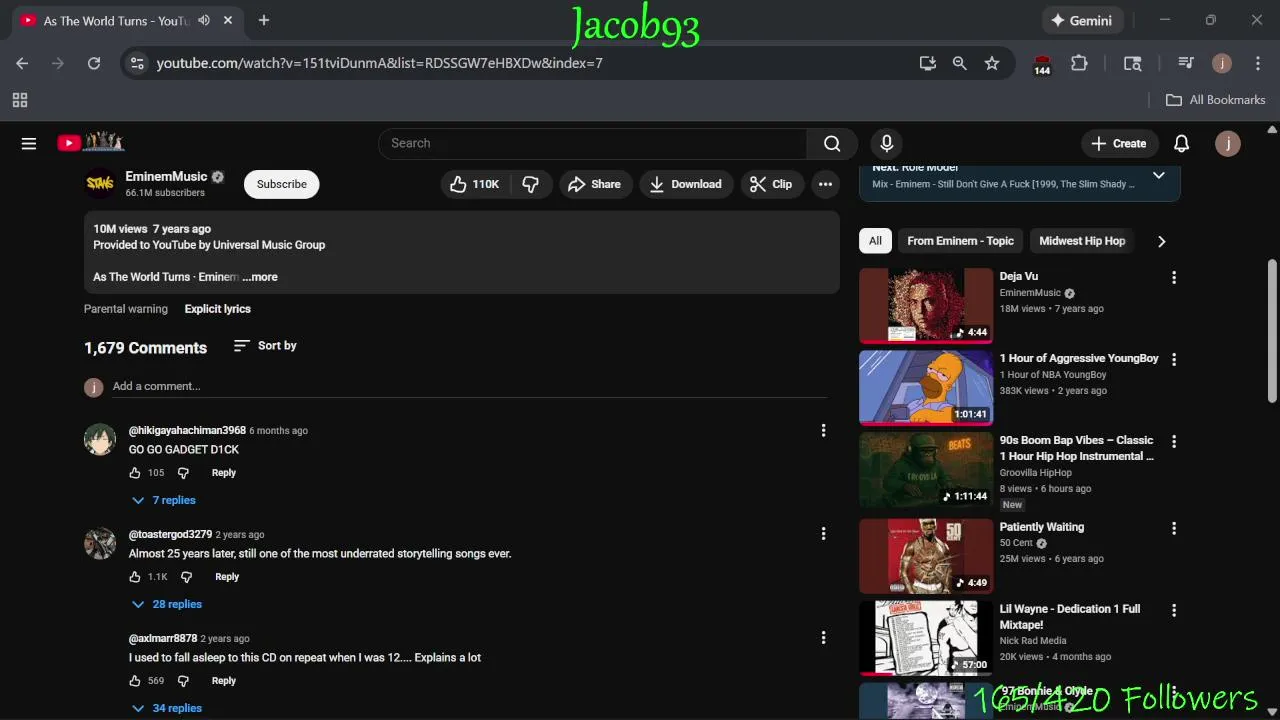
Task: Open a new browser tab
Action: coord(264,20)
